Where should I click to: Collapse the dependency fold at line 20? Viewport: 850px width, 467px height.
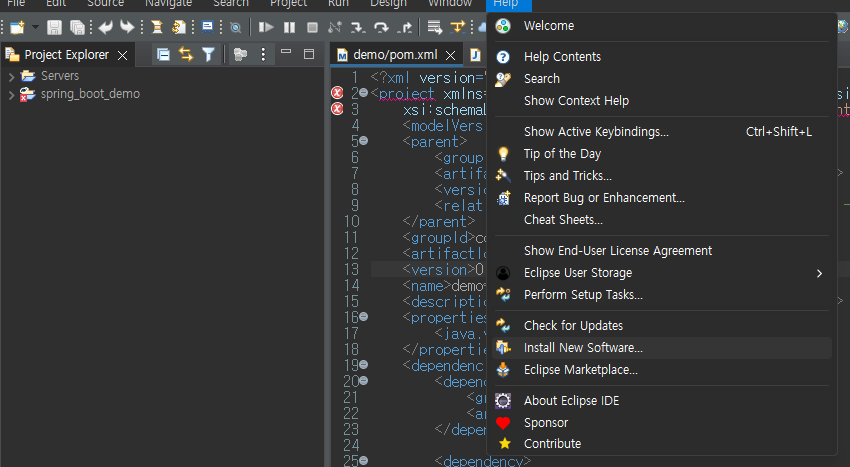(x=364, y=381)
